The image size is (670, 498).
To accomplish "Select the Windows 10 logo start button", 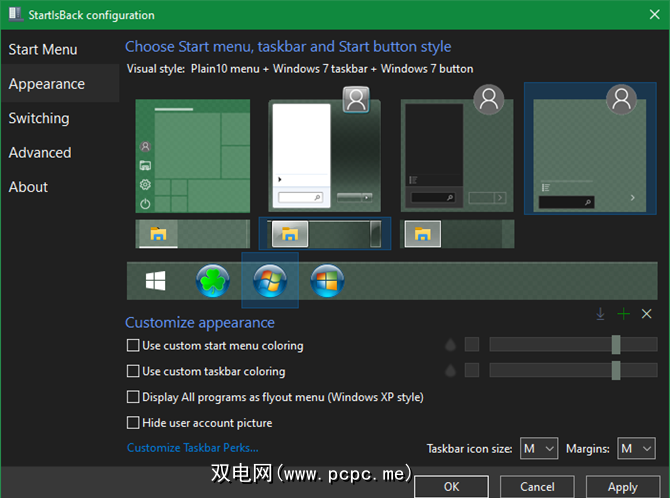I will point(155,282).
